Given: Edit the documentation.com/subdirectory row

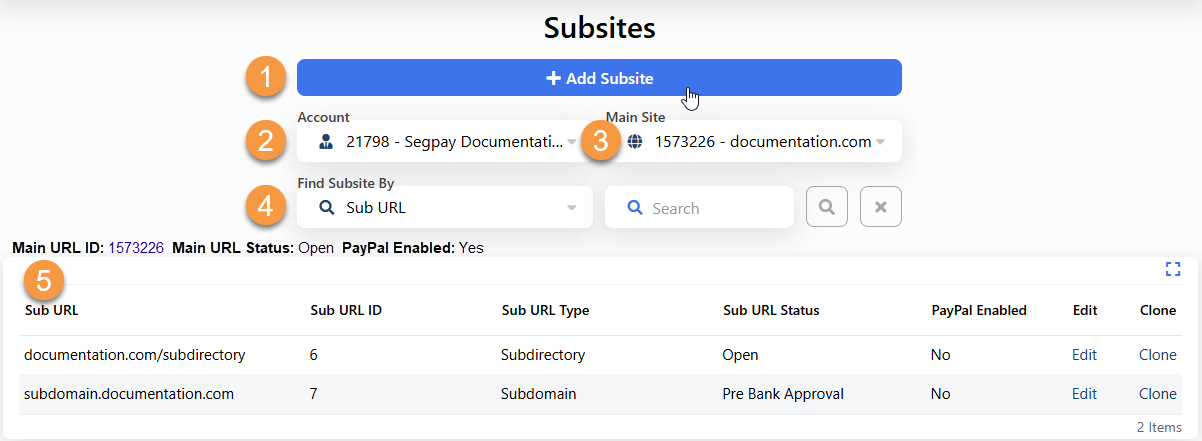Looking at the screenshot, I should [1084, 355].
